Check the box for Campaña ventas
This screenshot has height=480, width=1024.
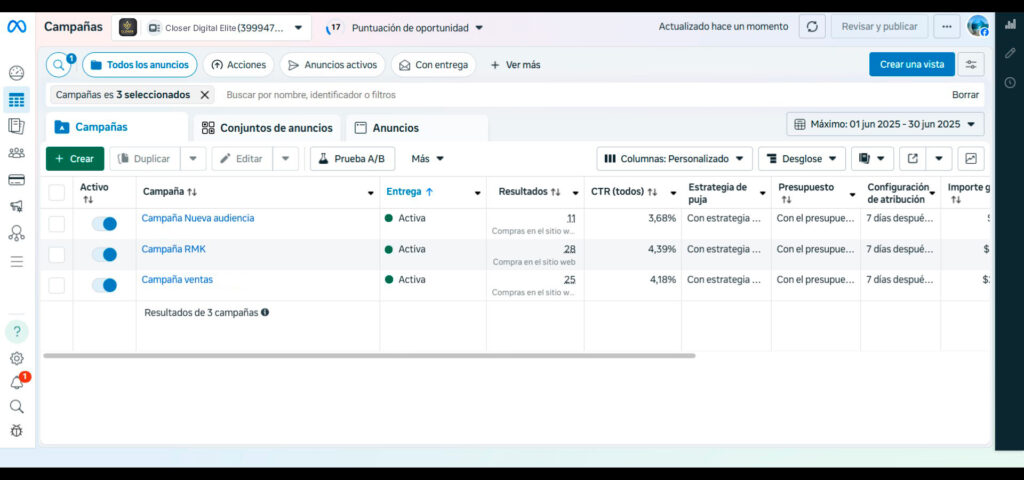[57, 286]
